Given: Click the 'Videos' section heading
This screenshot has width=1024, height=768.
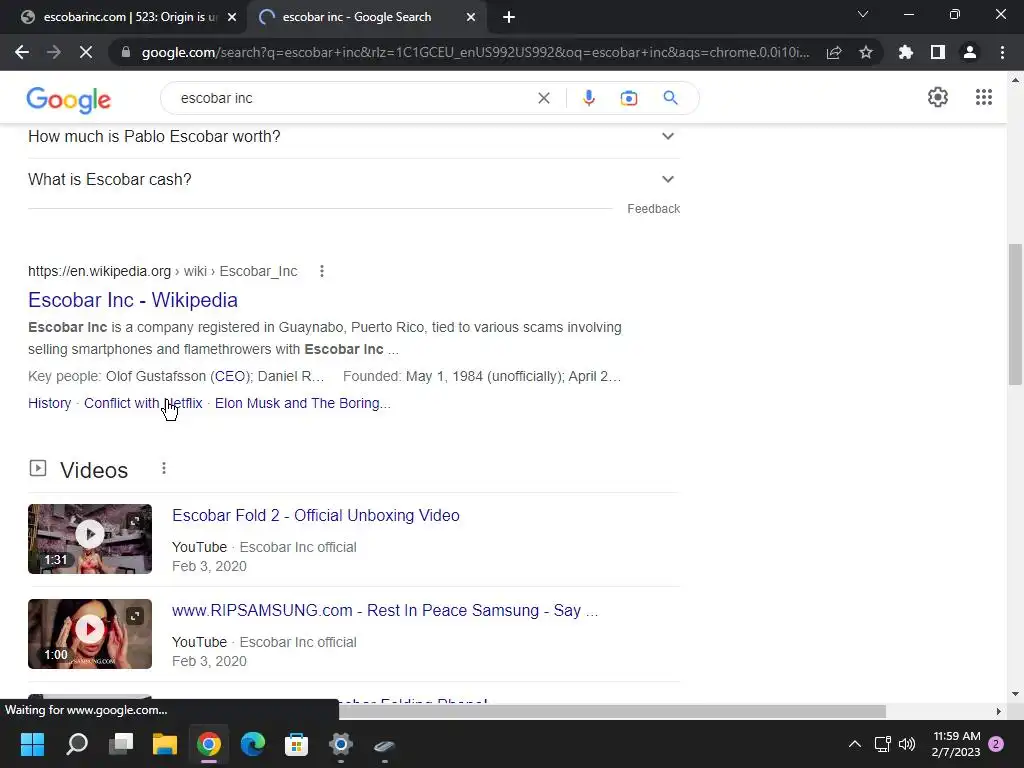Looking at the screenshot, I should 94,470.
